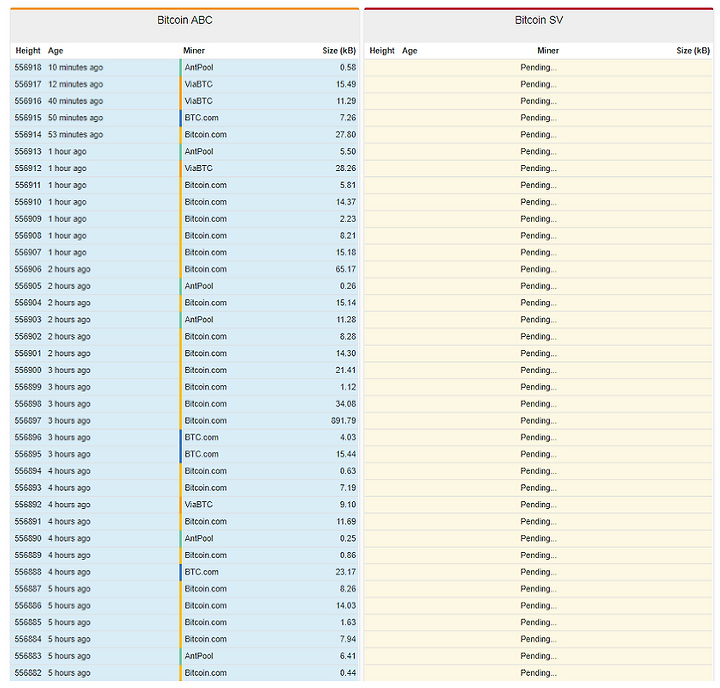720x688 pixels.
Task: Click the '10 minutes ago' age
Action: (76, 68)
